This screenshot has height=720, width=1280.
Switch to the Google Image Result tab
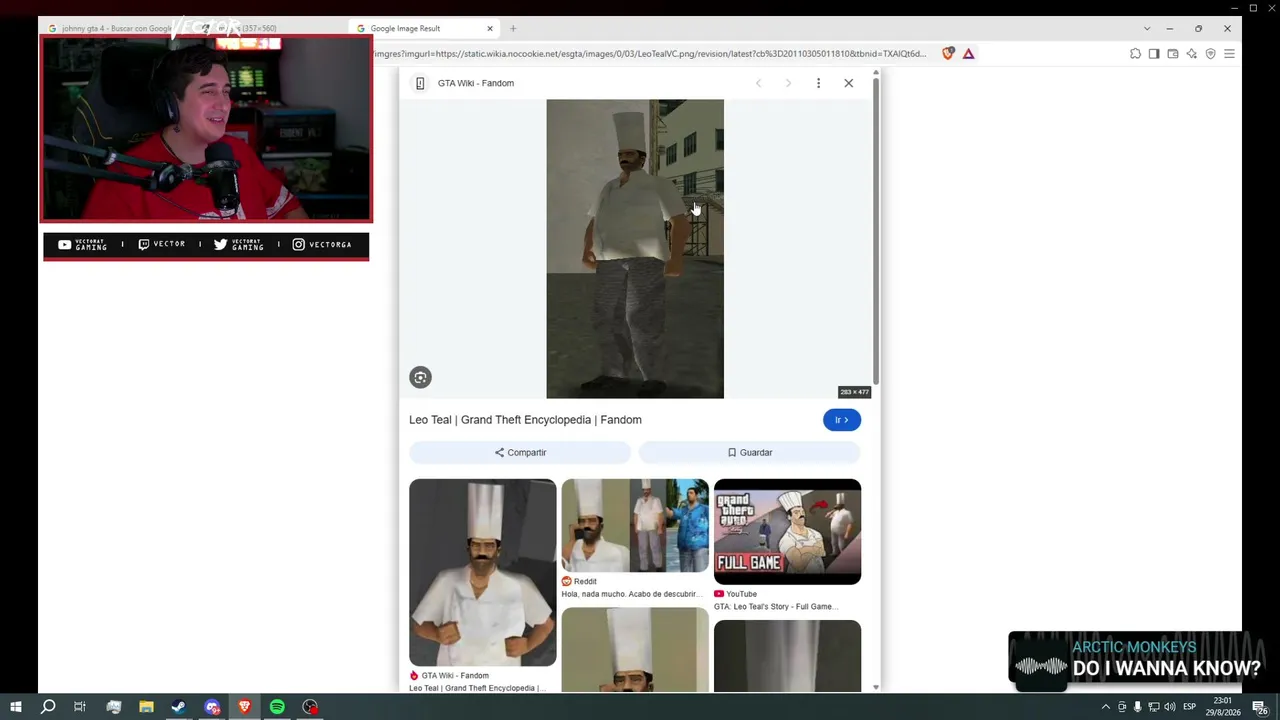(425, 28)
